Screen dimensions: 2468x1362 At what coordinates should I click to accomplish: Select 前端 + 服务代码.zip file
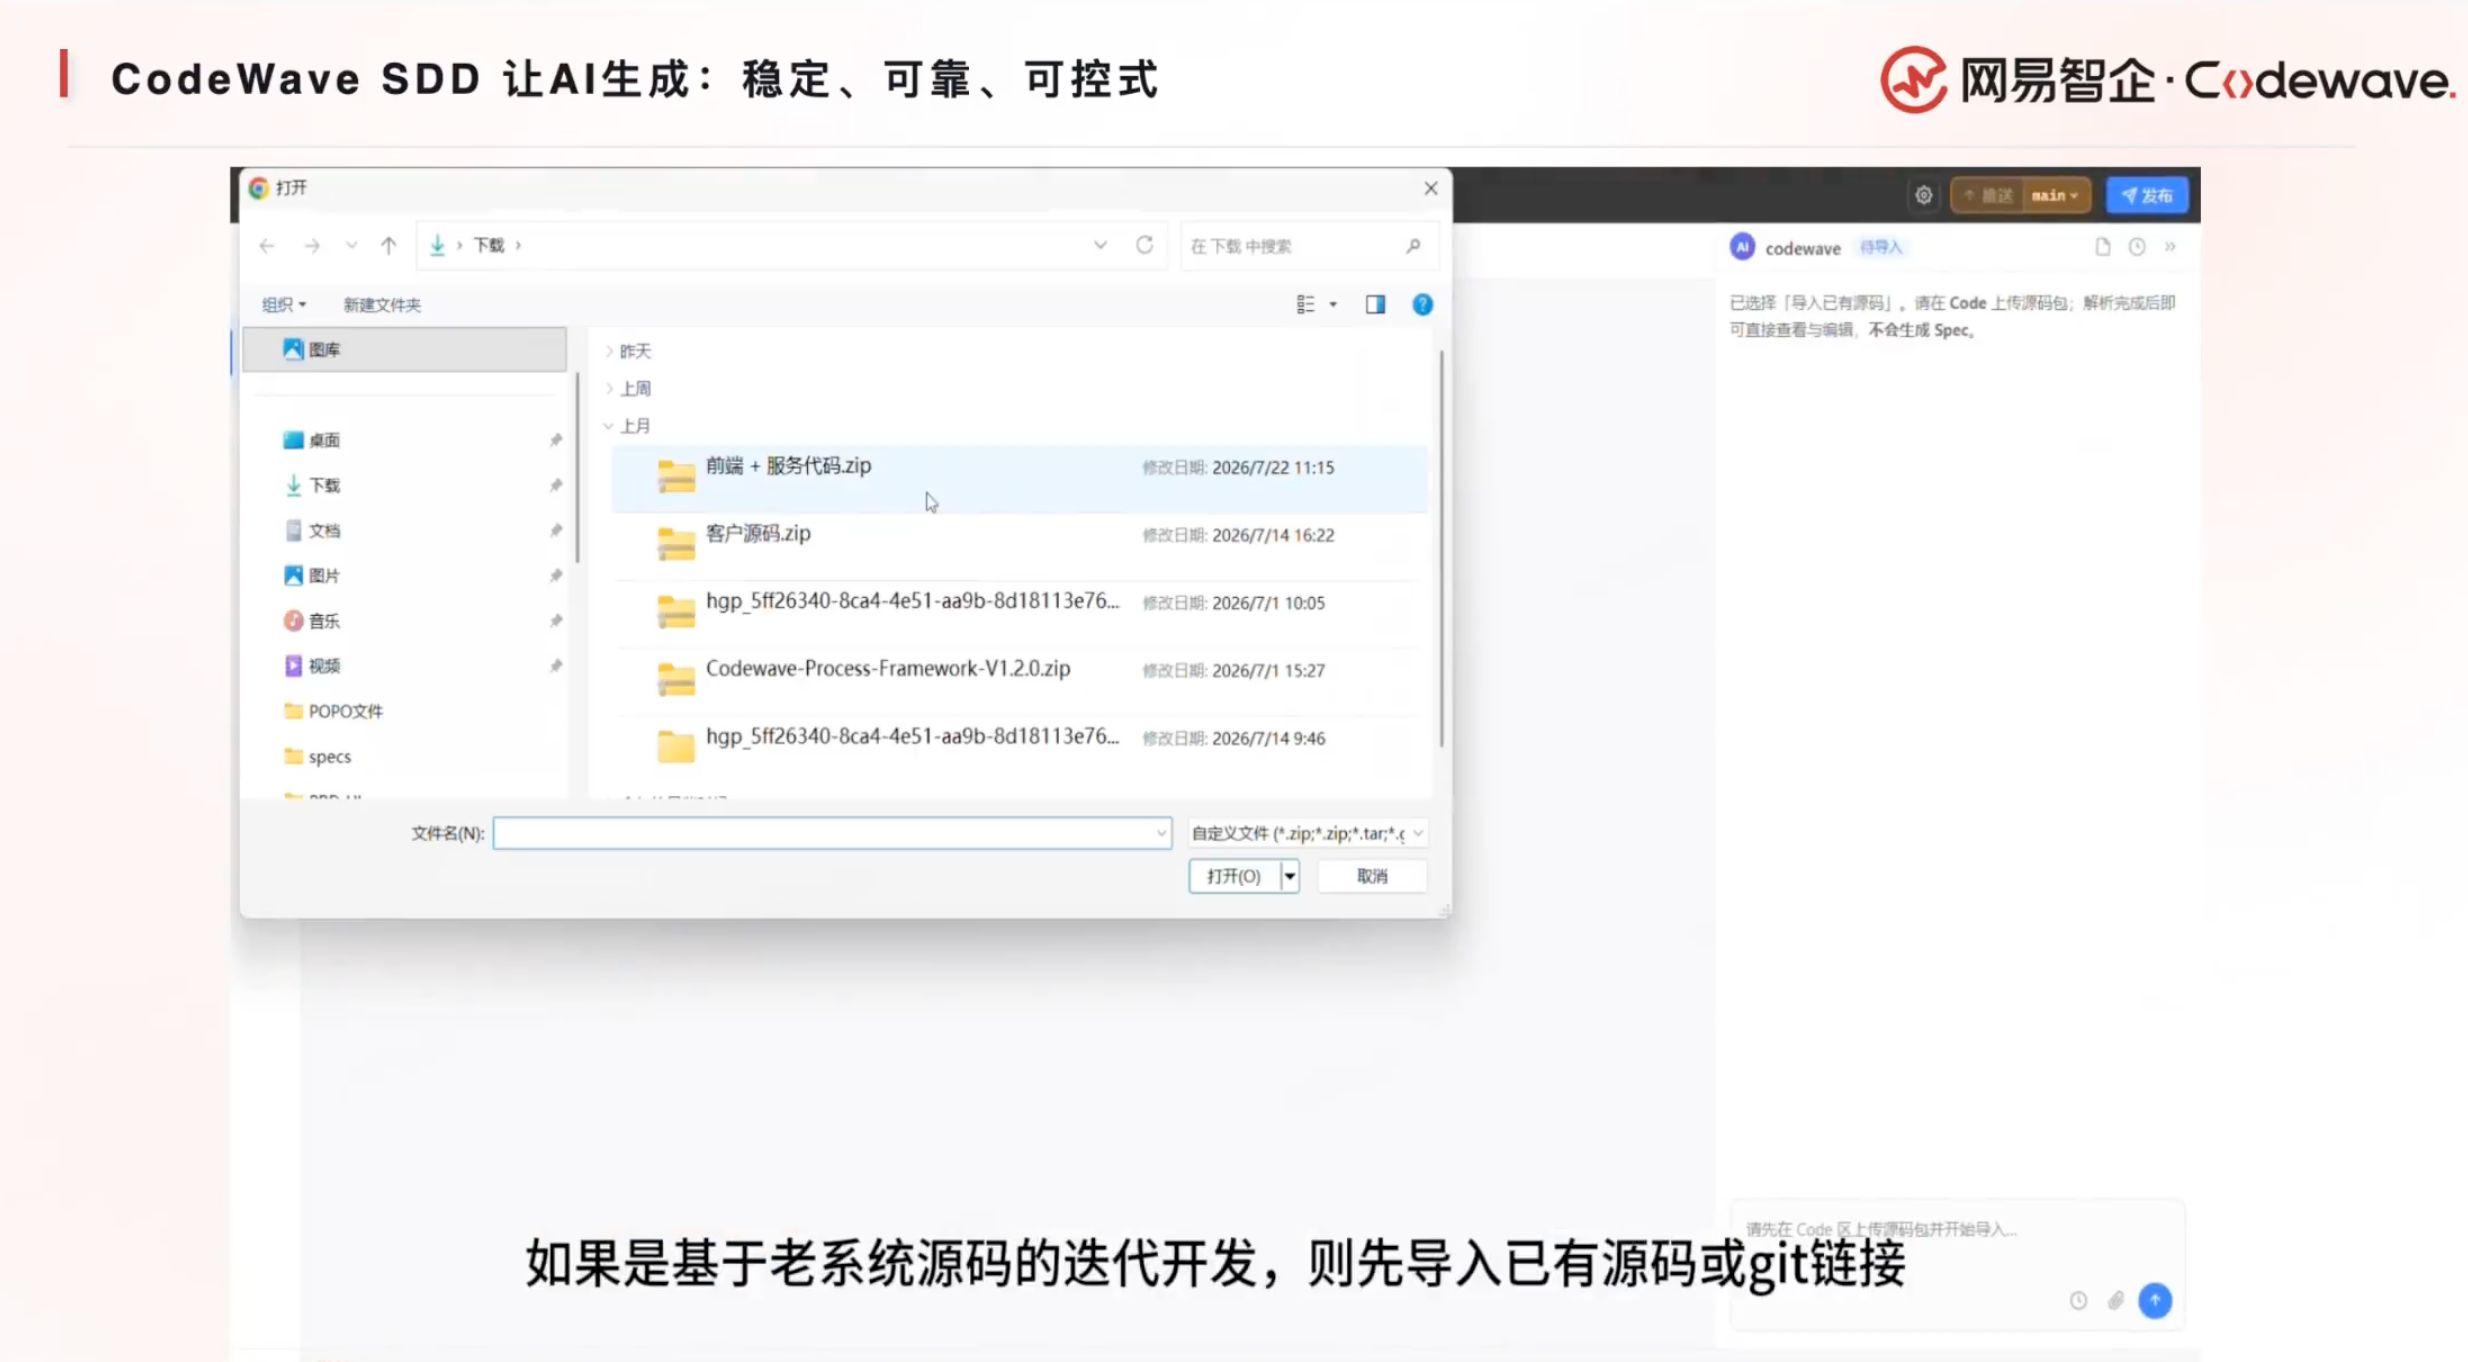tap(1019, 478)
